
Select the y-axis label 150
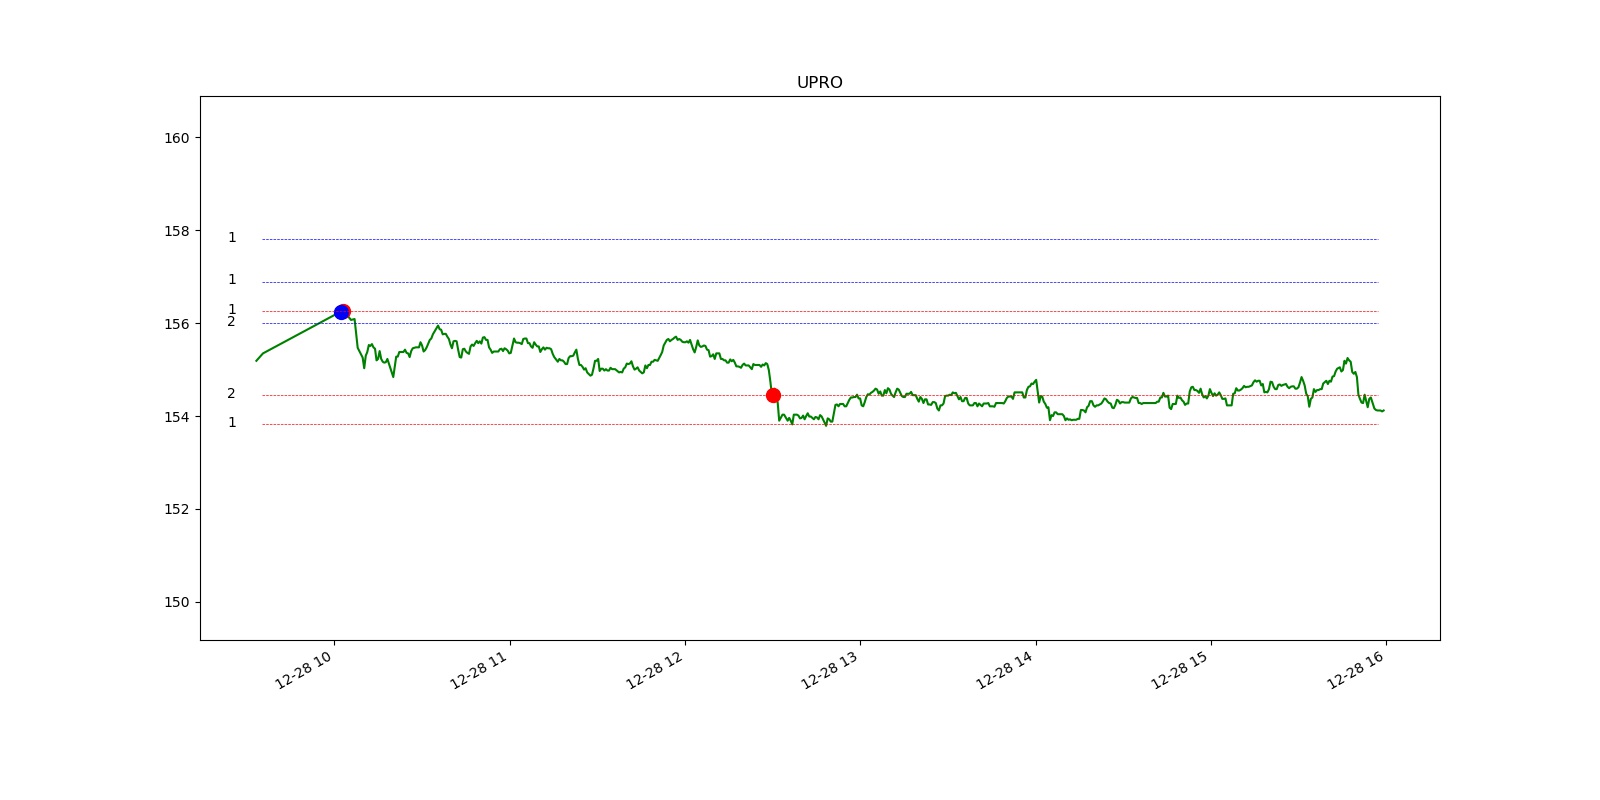(x=176, y=602)
